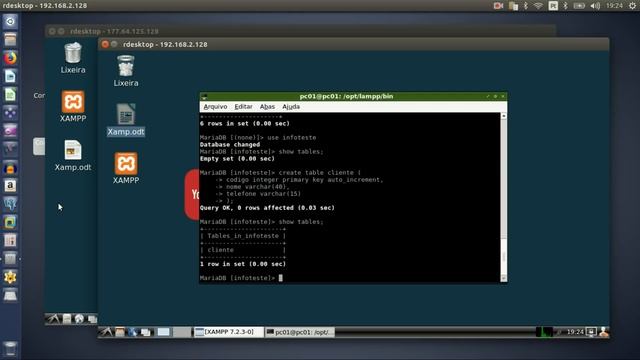Switch to XAMPP 7.2.3-0 taskbar button
This screenshot has height=360, width=640.
click(x=229, y=332)
